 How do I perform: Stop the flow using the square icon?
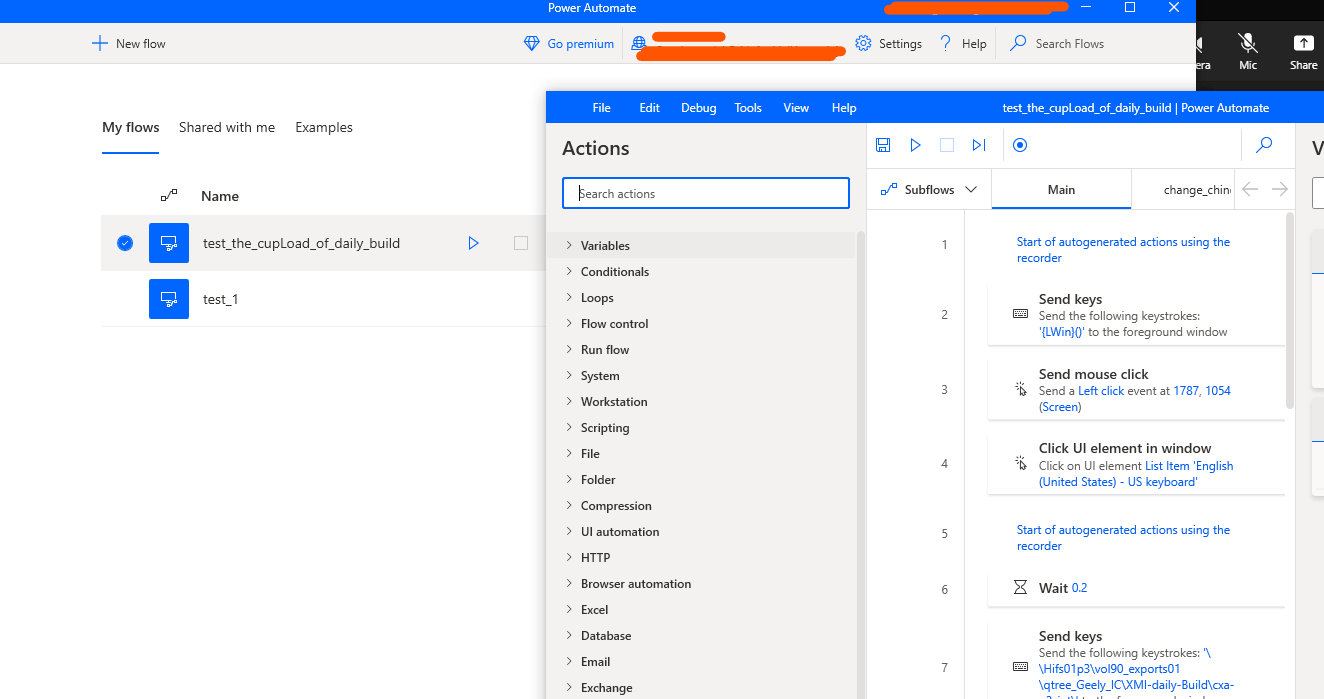pyautogui.click(x=947, y=145)
